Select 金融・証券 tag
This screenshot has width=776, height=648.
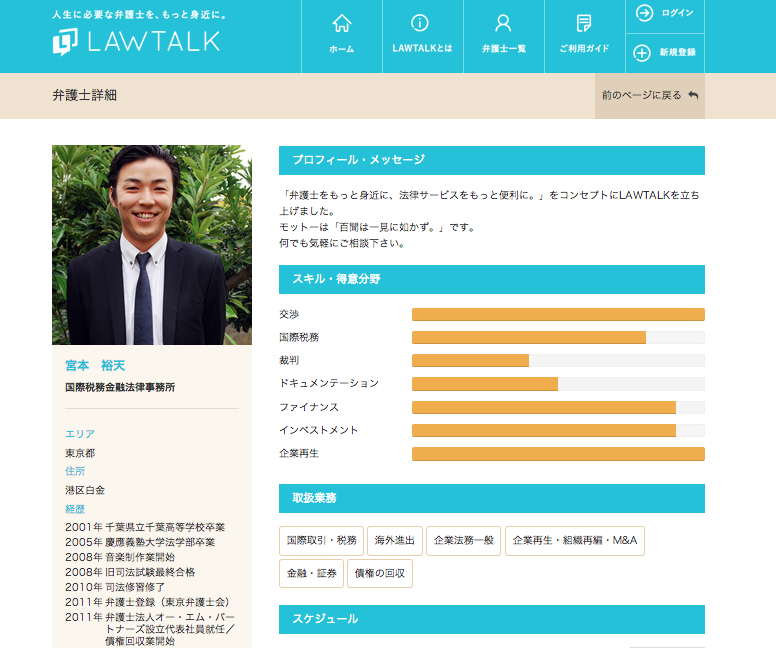coord(311,573)
